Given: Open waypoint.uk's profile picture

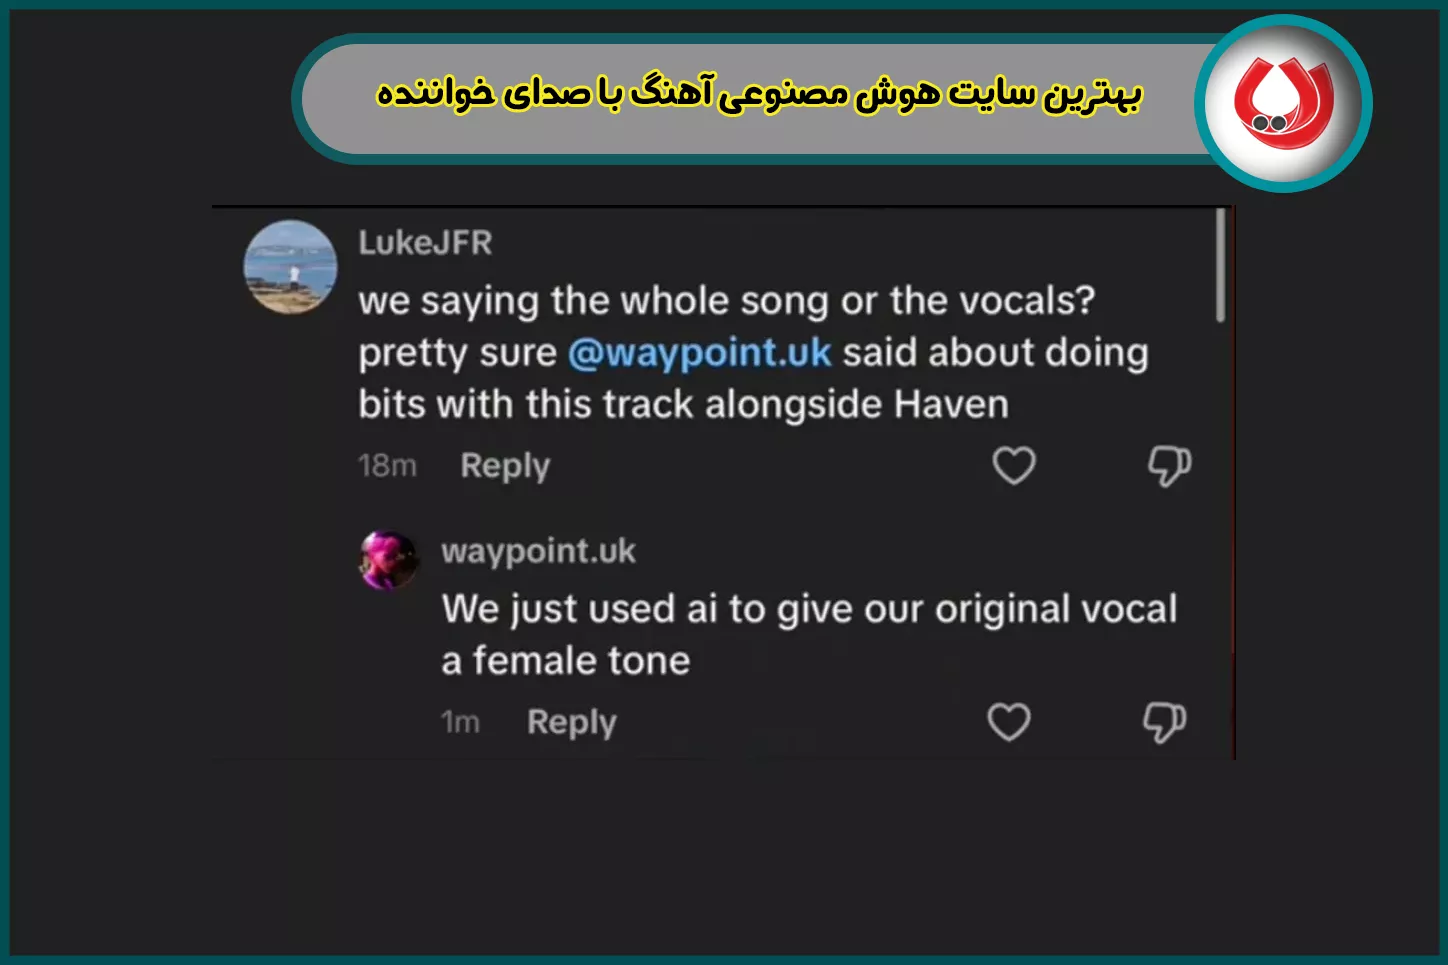Looking at the screenshot, I should pyautogui.click(x=387, y=560).
